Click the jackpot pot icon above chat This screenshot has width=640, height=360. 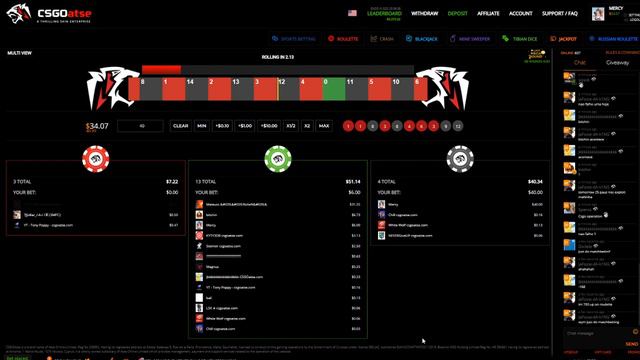(x=537, y=55)
